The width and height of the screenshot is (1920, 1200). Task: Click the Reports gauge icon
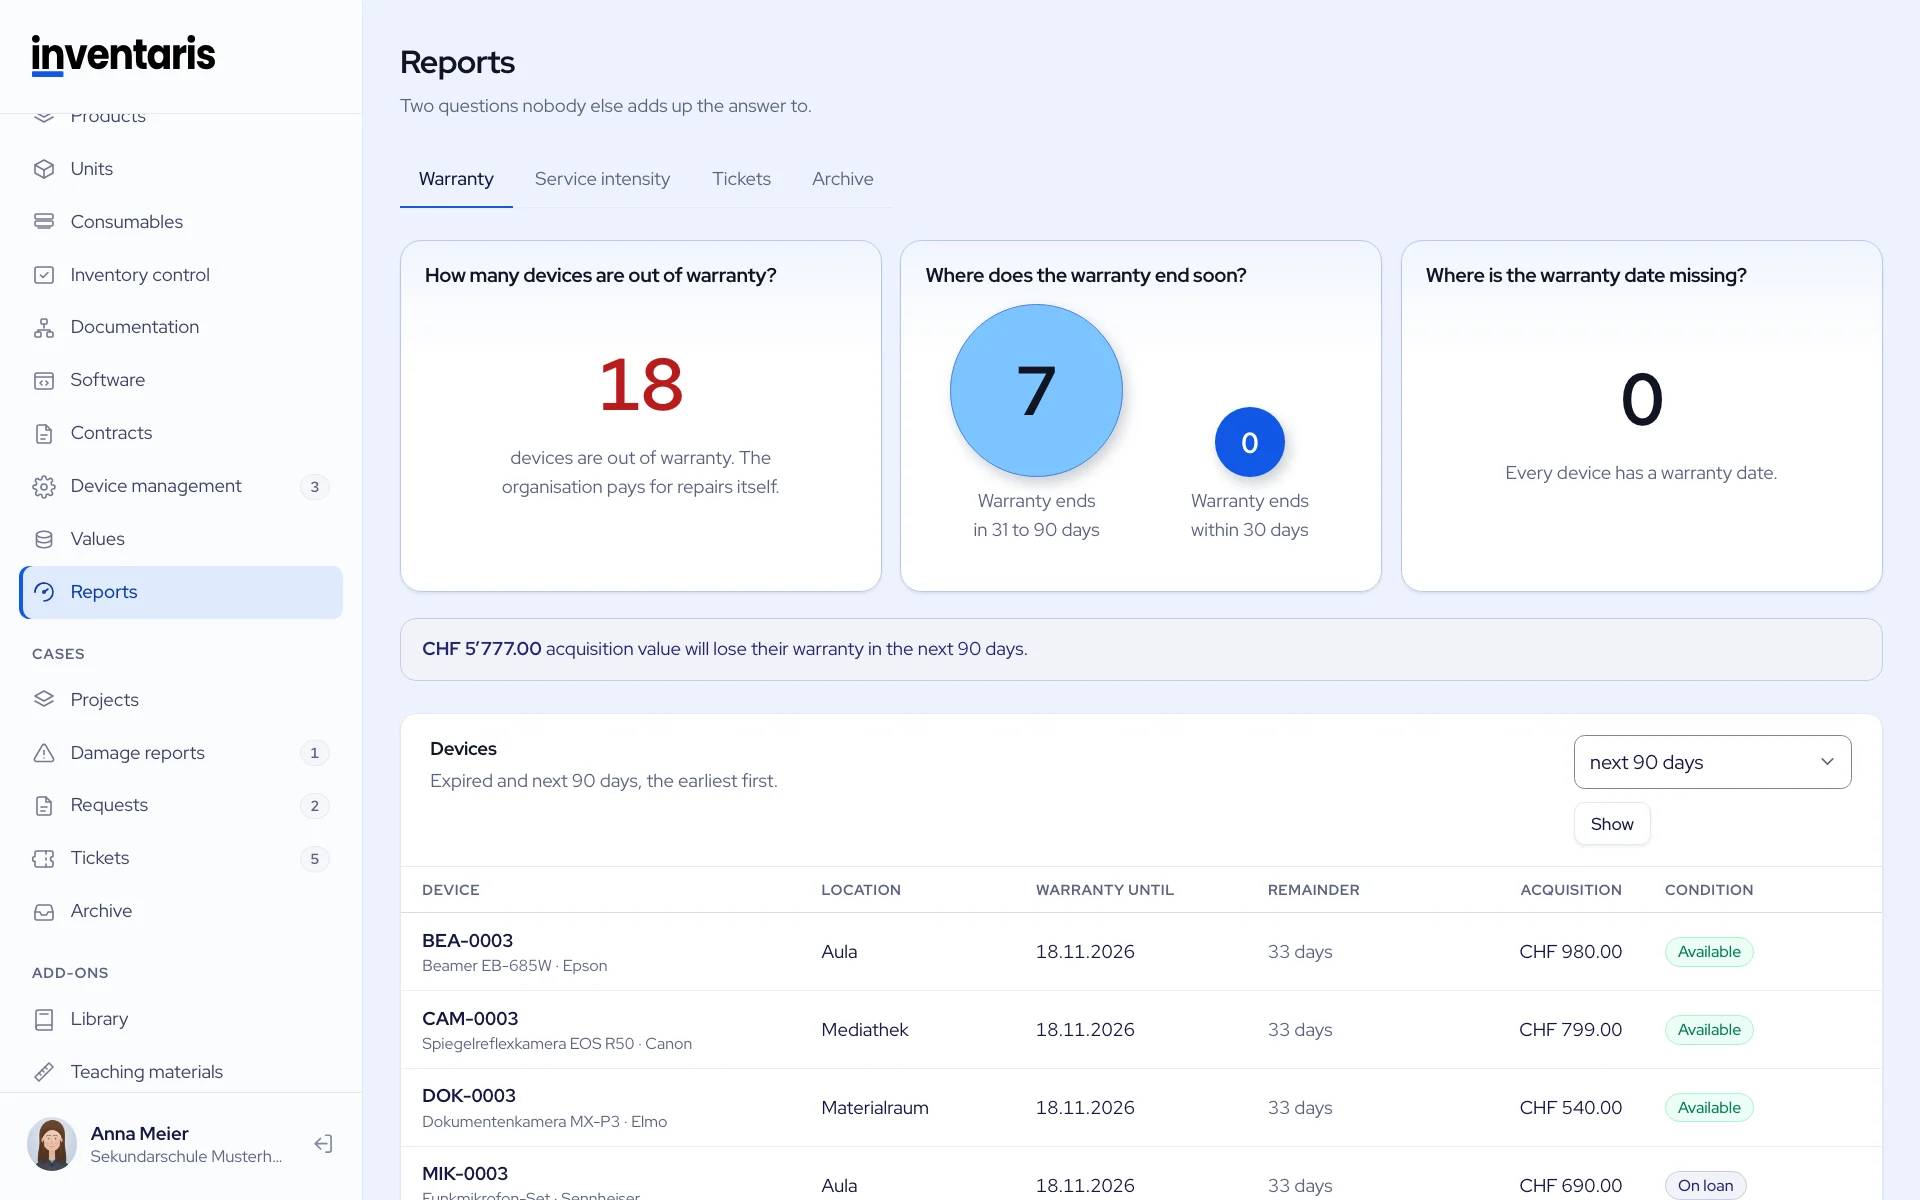click(x=44, y=592)
